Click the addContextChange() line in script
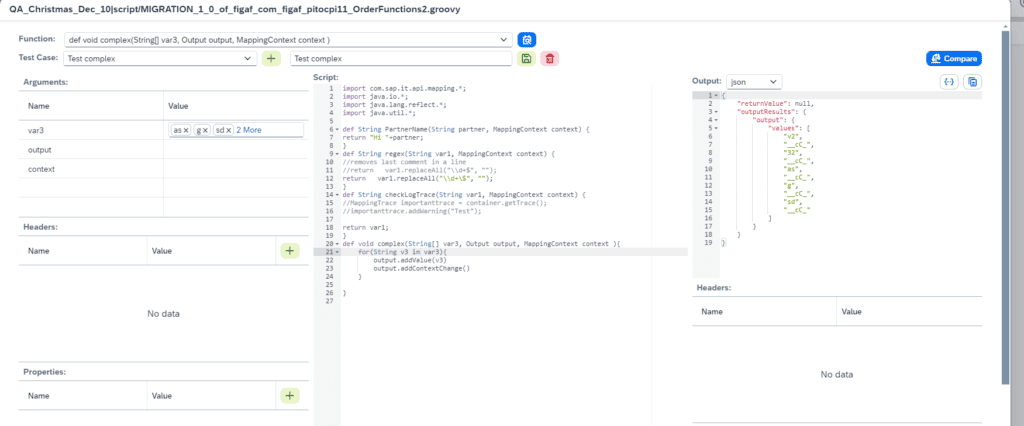The width and height of the screenshot is (1024, 426). click(x=421, y=268)
